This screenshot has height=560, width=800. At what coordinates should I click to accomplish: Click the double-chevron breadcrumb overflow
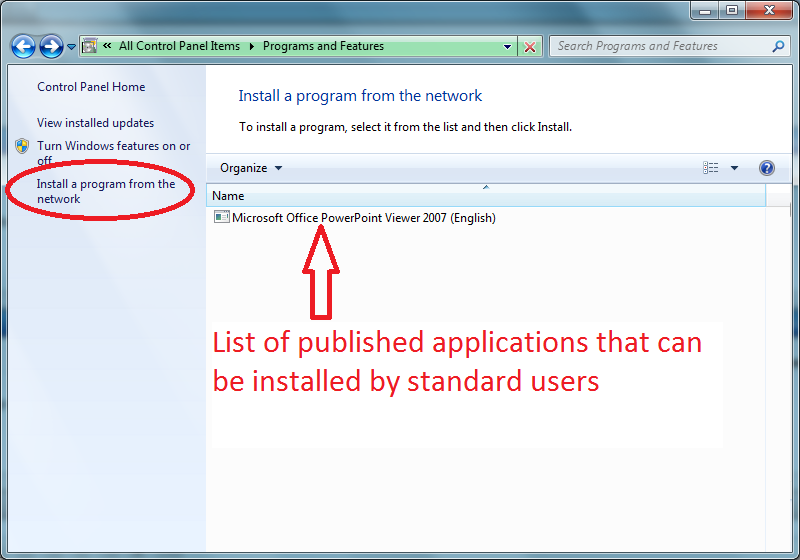point(107,46)
